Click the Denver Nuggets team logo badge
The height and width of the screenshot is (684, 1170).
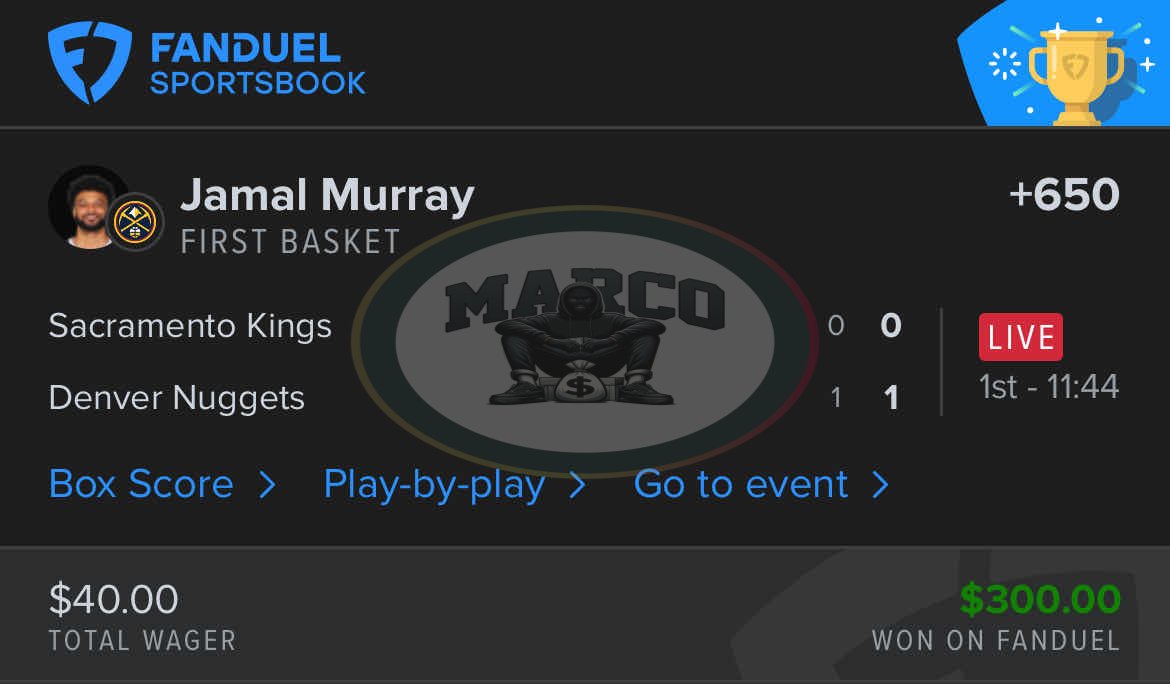tap(135, 222)
